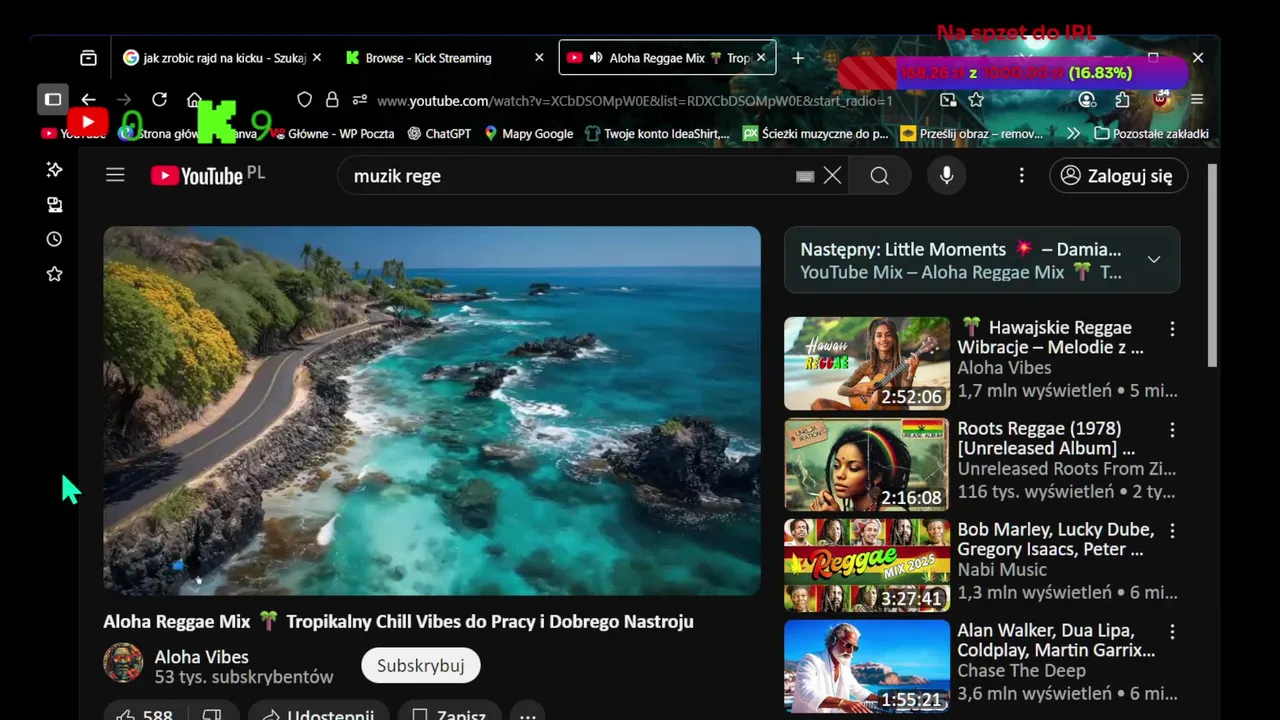Screen dimensions: 1280x720
Task: Dislike the video with thumbs-down
Action: click(x=212, y=715)
